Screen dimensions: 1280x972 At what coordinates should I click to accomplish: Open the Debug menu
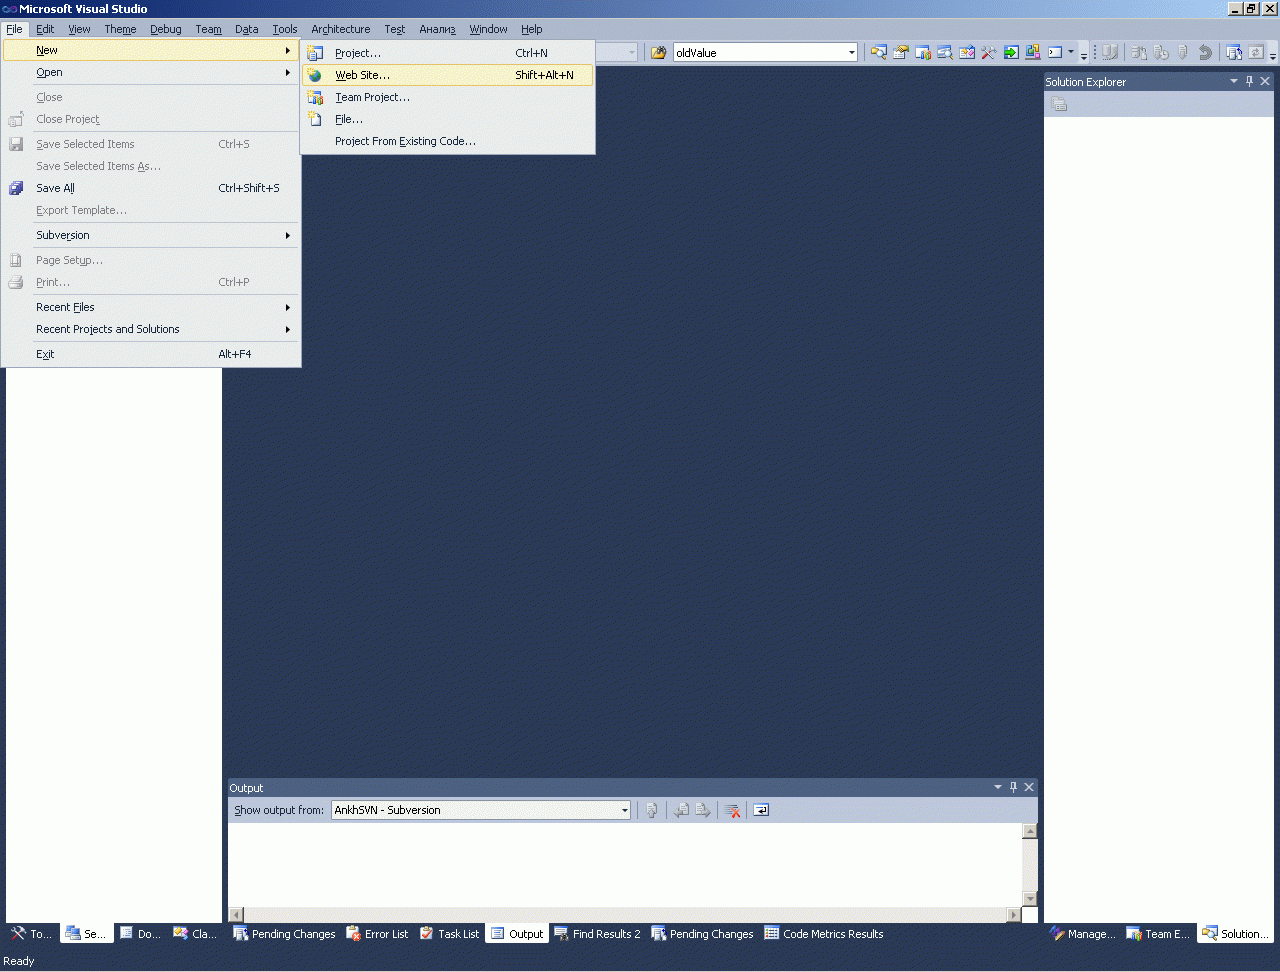click(166, 29)
